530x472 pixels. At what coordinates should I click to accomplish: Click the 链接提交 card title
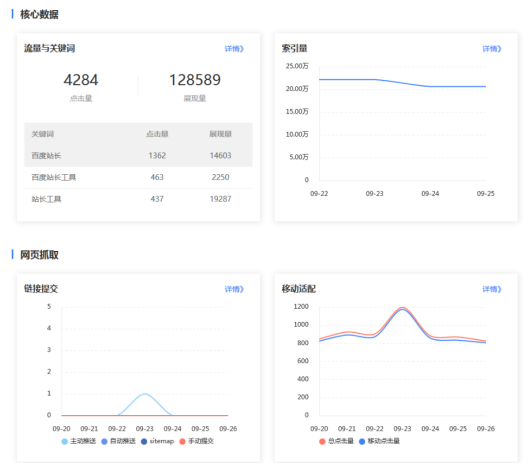tap(41, 288)
